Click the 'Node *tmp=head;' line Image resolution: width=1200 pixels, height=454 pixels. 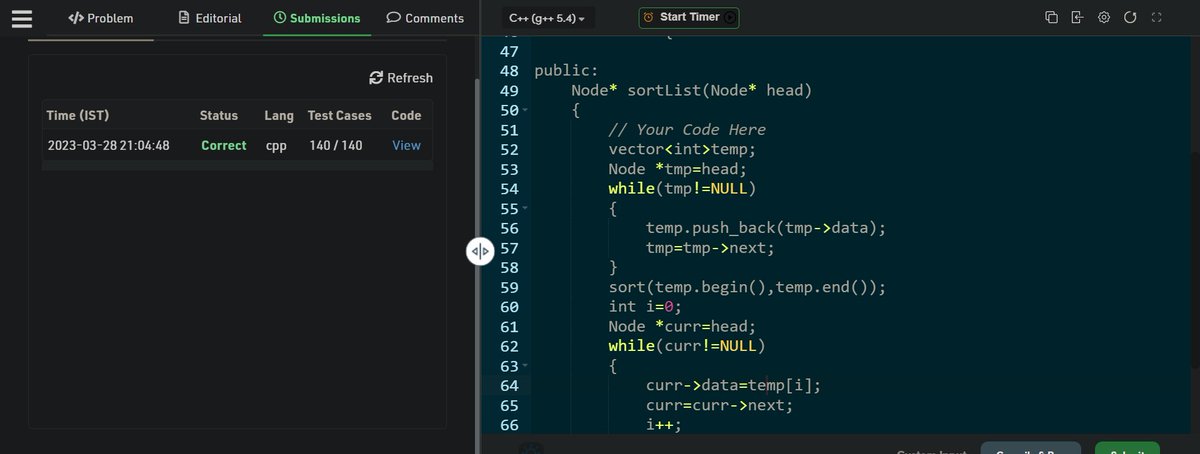678,169
